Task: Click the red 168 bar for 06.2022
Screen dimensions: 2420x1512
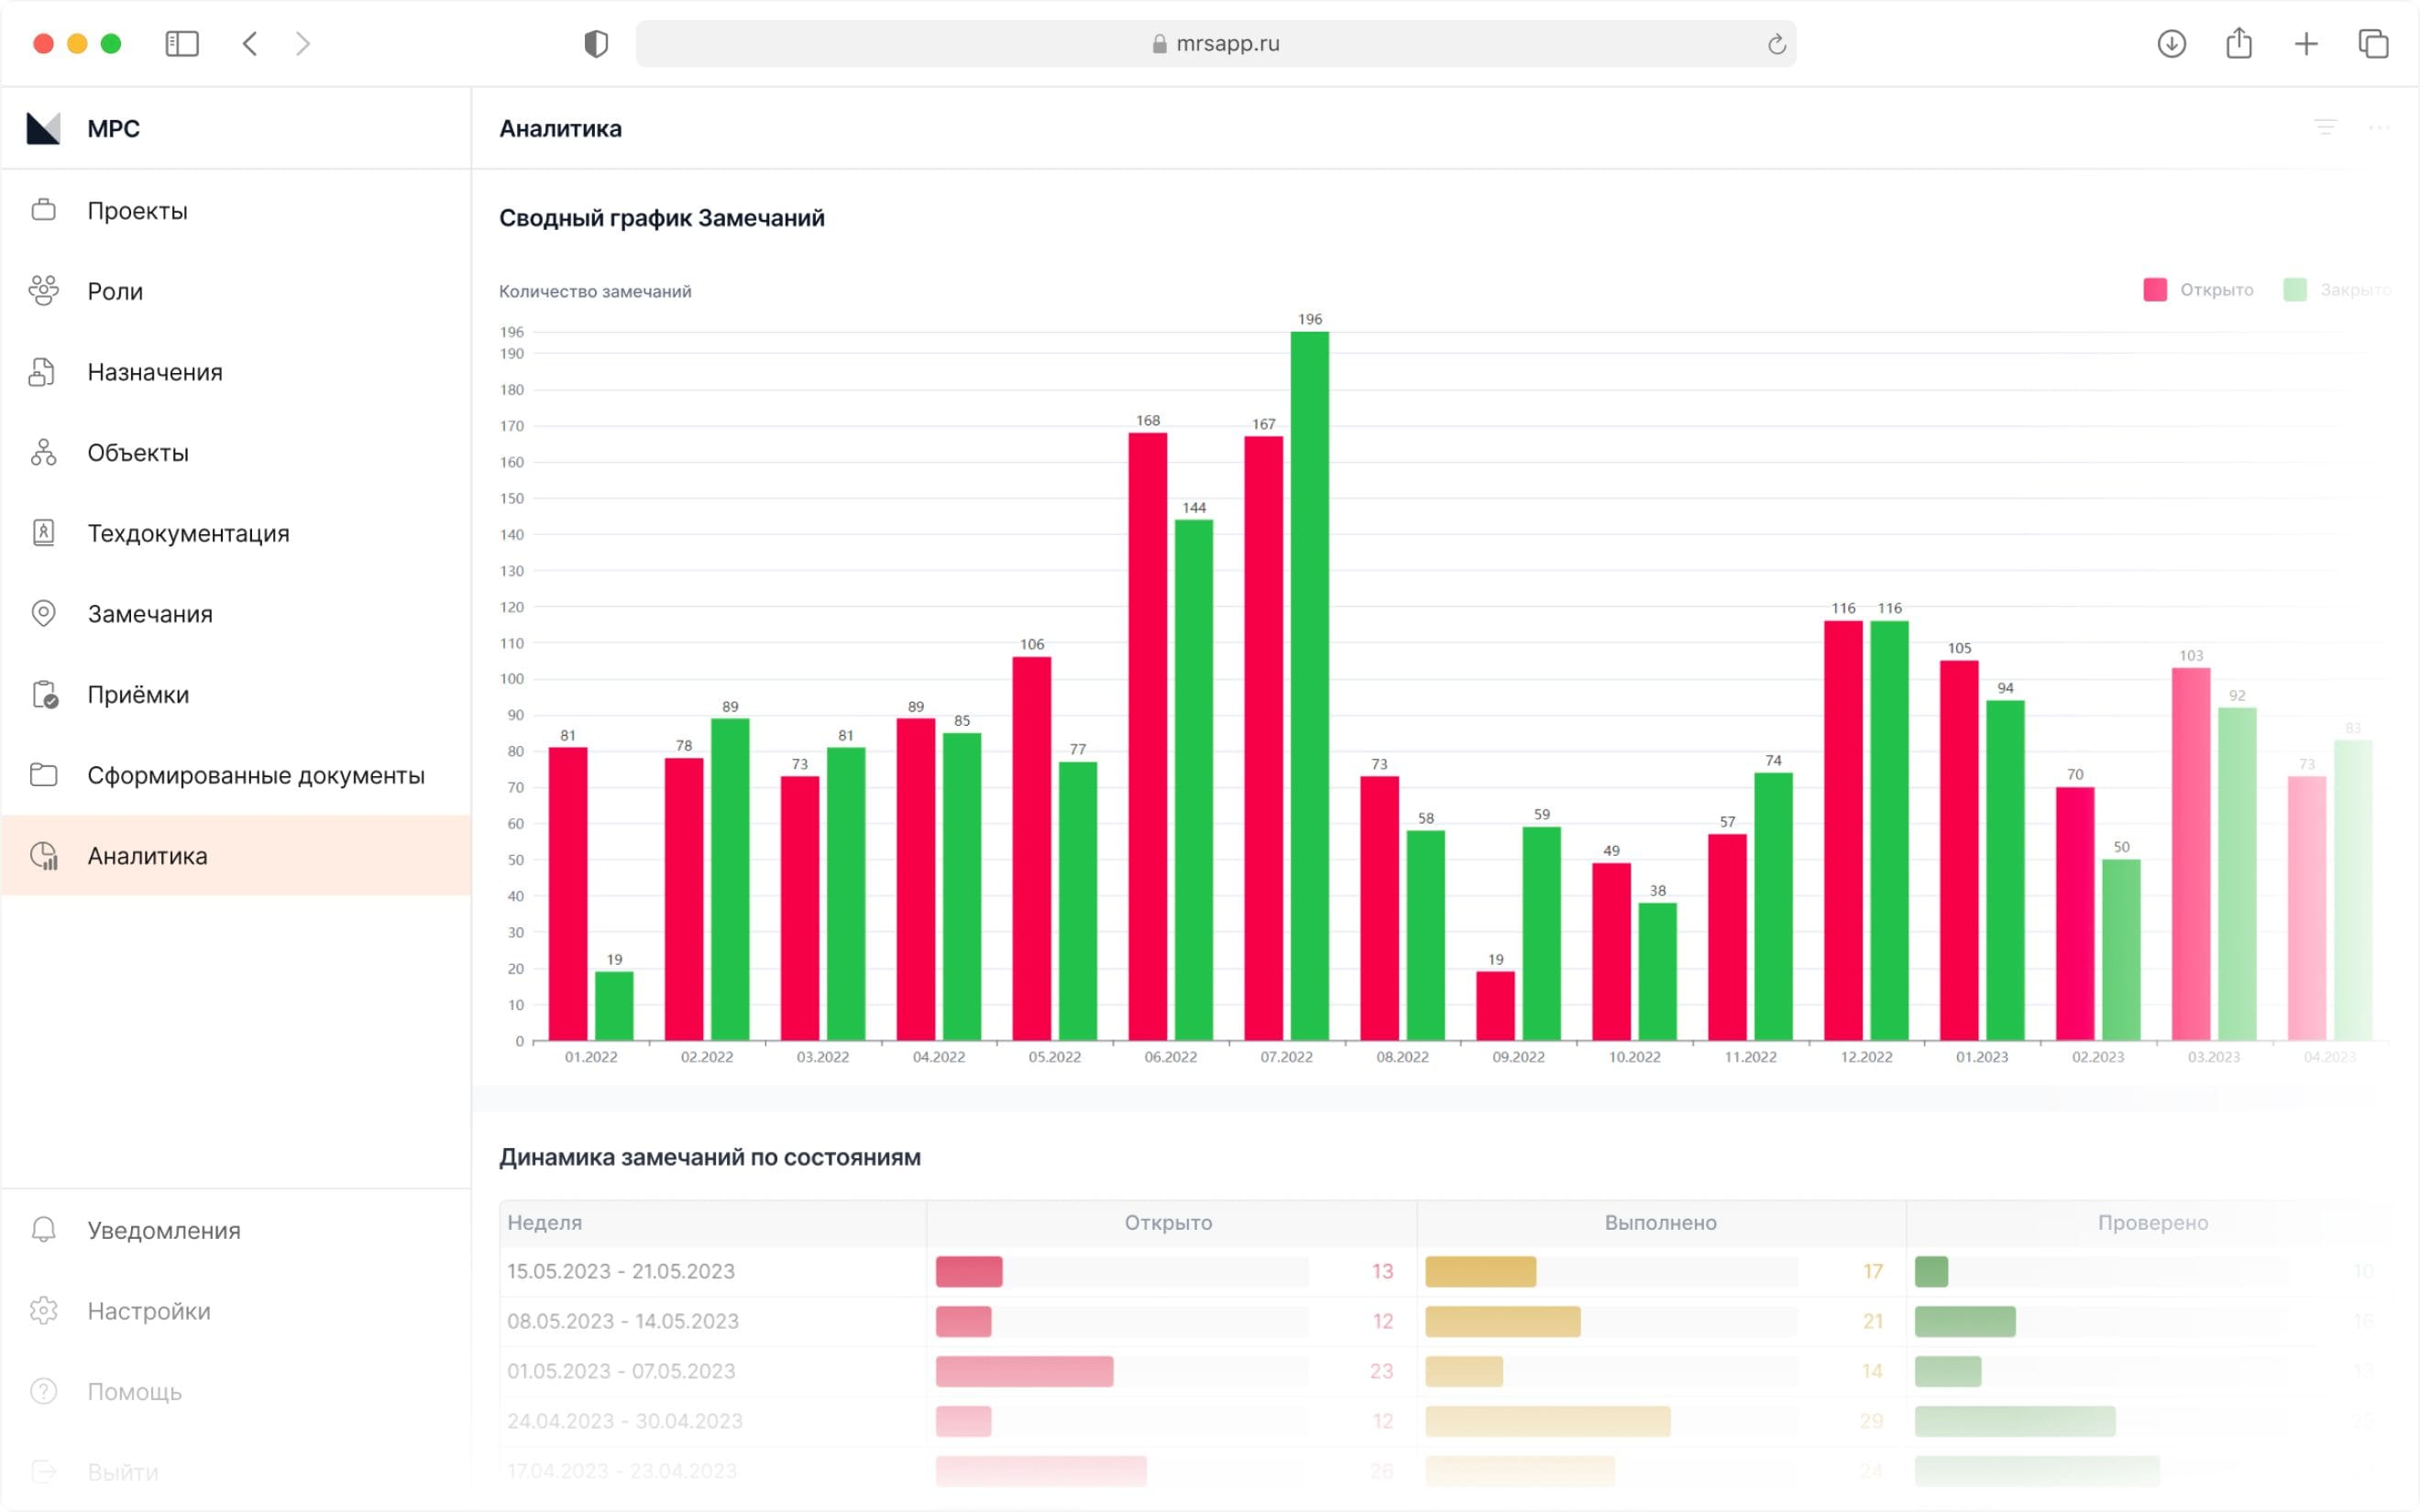Action: pyautogui.click(x=1147, y=736)
